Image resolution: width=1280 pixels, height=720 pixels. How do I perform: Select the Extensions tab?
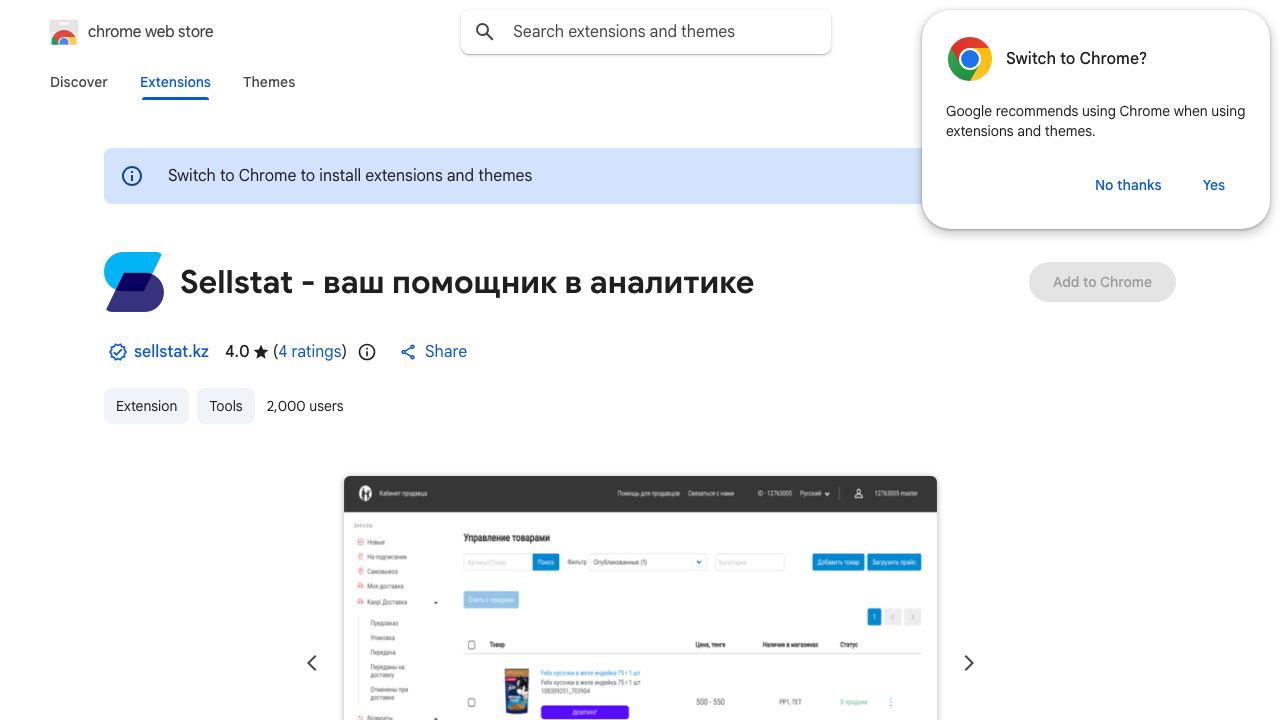click(175, 82)
